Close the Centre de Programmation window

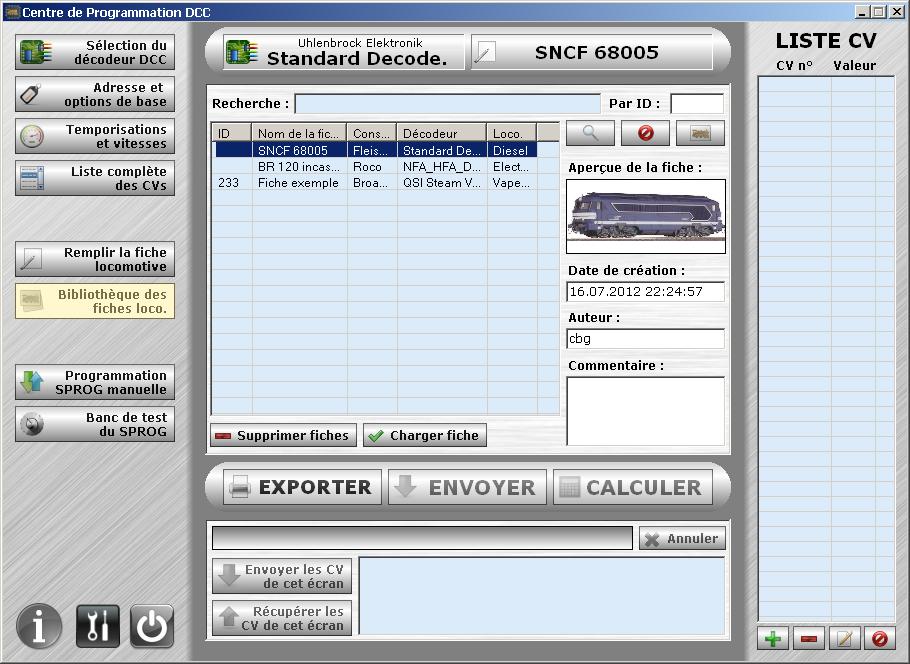tap(897, 12)
